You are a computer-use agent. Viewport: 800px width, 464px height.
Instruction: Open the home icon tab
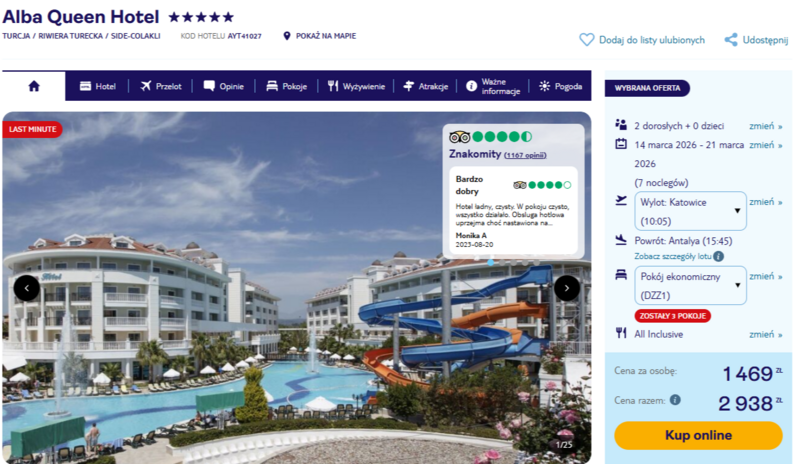[34, 86]
